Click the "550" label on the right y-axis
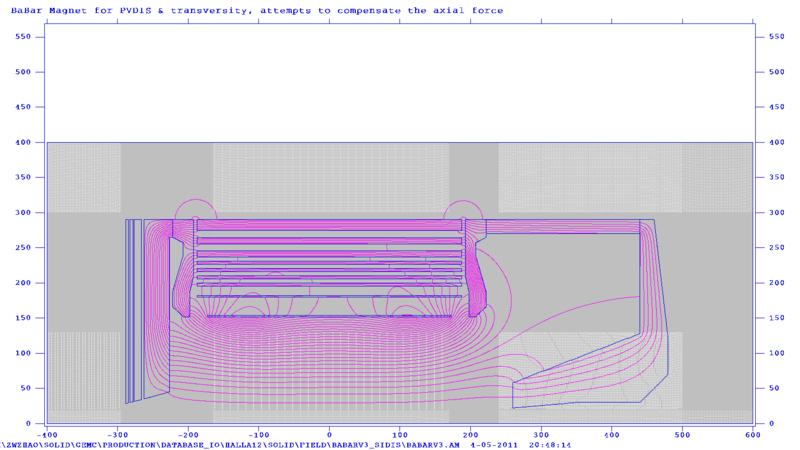The height and width of the screenshot is (450, 800). 777,37
